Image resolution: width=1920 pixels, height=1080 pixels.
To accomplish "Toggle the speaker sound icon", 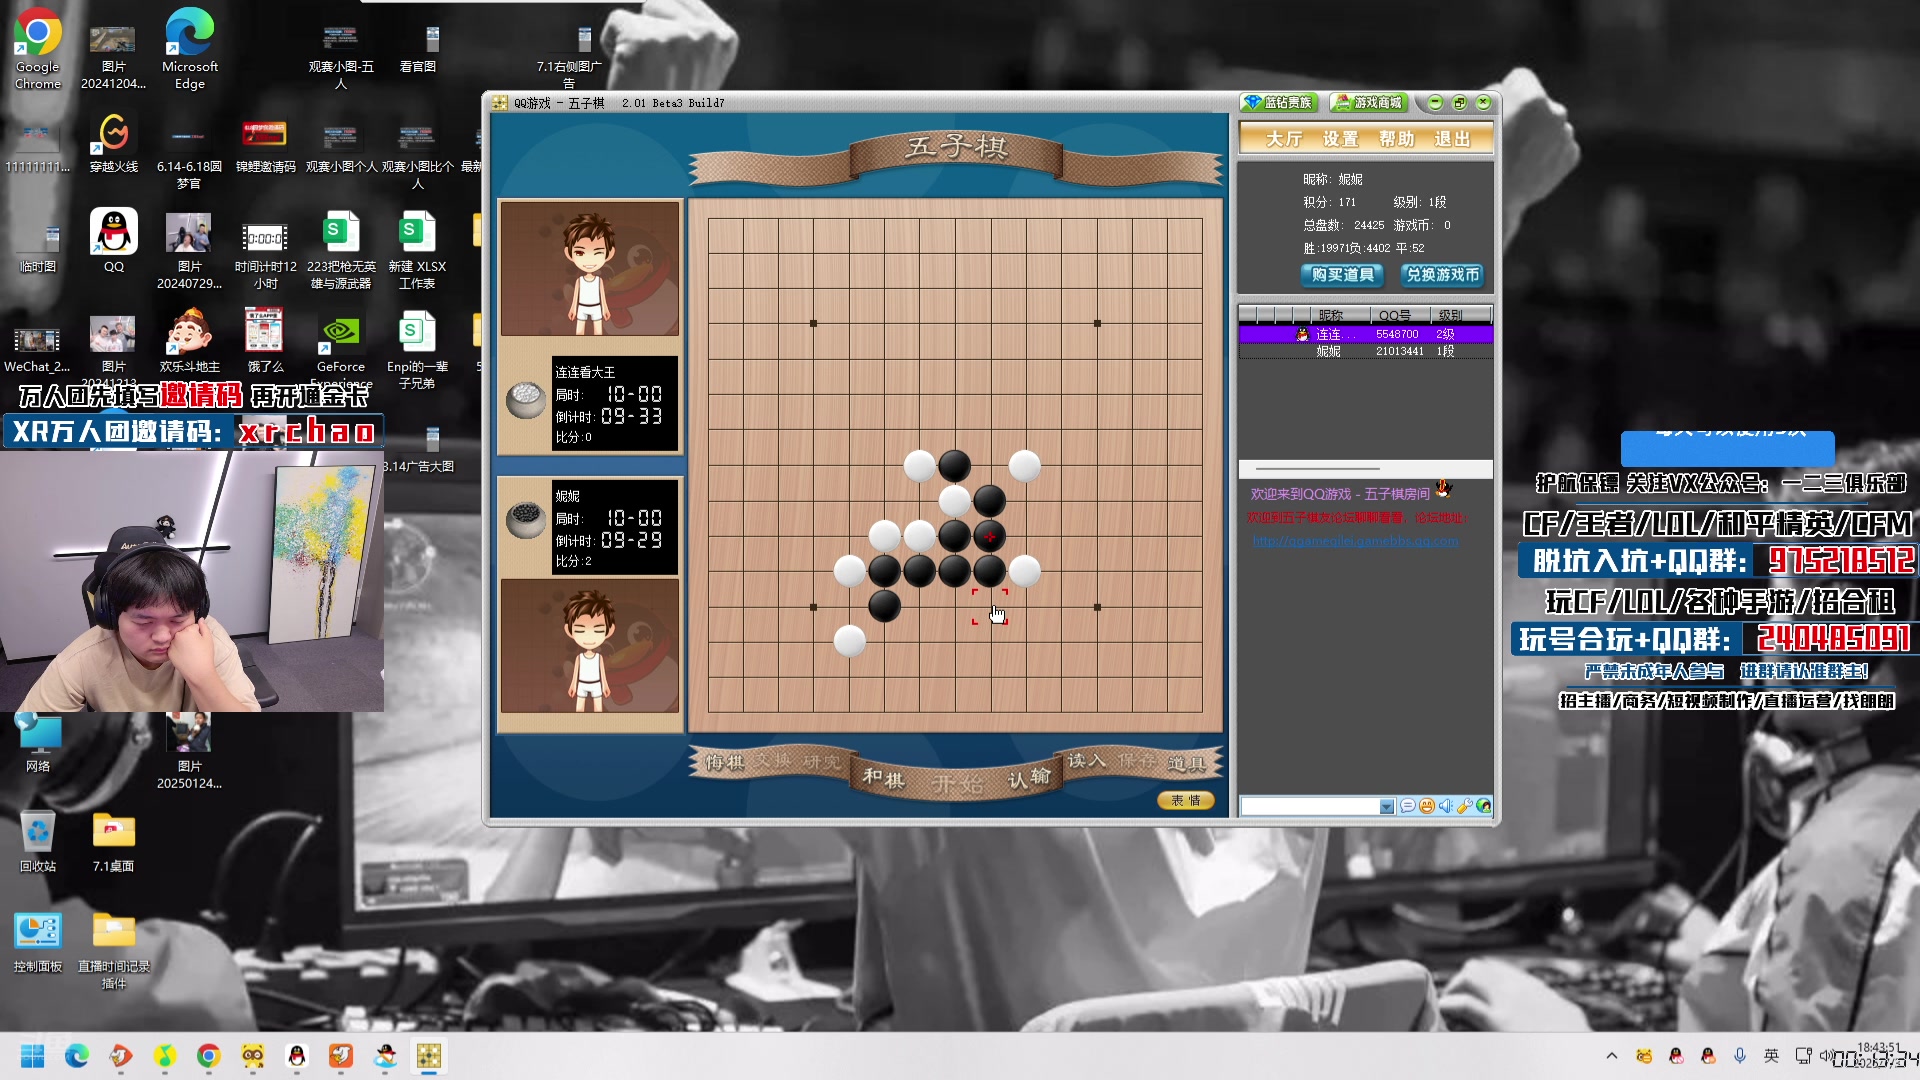I will tap(1445, 806).
